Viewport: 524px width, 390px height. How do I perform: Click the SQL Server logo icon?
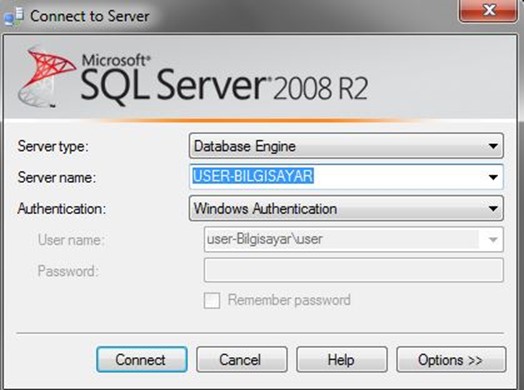(46, 78)
